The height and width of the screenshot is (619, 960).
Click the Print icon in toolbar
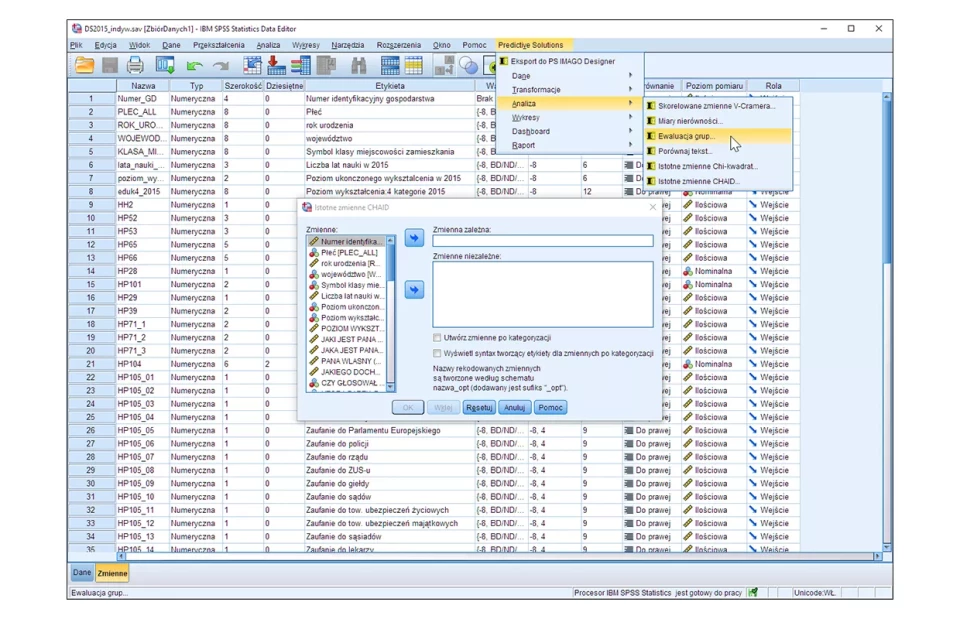[135, 66]
